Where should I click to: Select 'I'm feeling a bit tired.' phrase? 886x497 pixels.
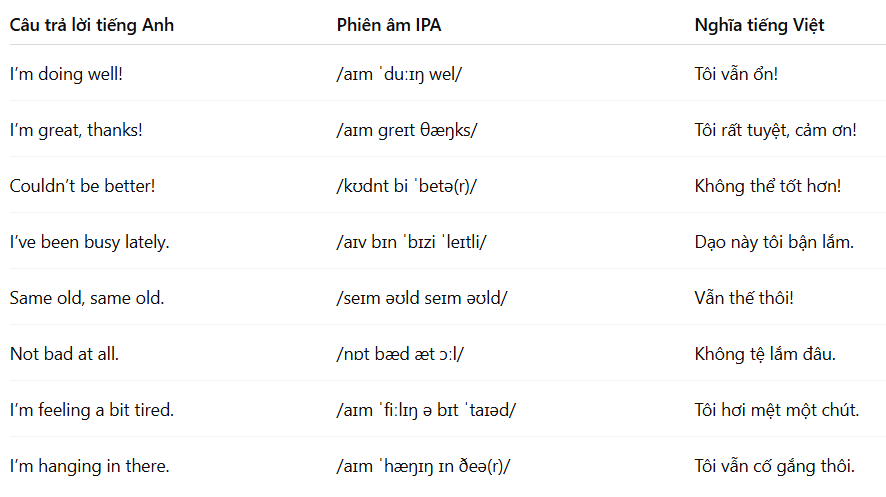92,409
